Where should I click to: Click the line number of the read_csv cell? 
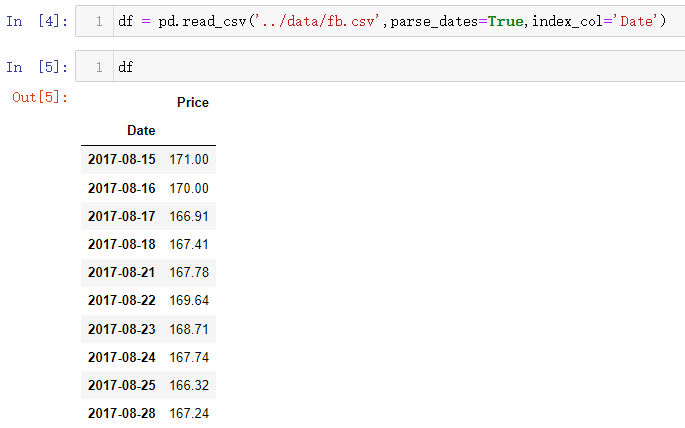pos(99,21)
